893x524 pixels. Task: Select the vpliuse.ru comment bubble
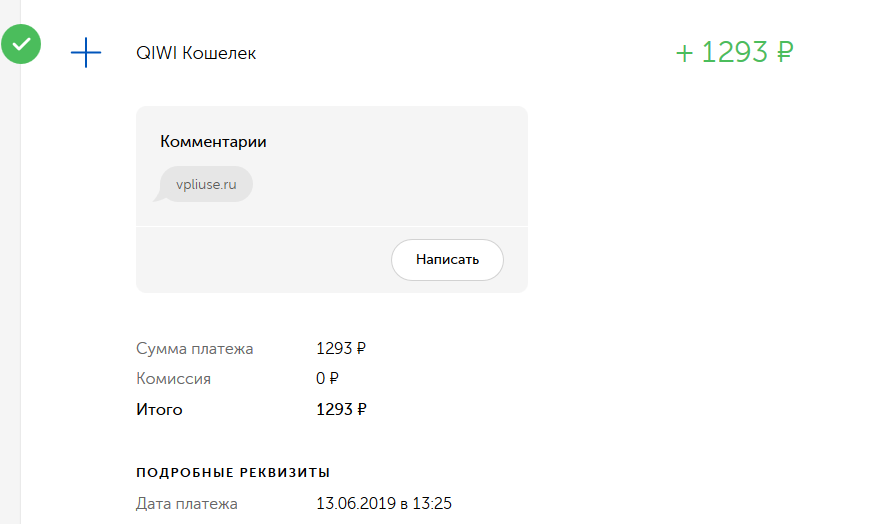coord(206,184)
